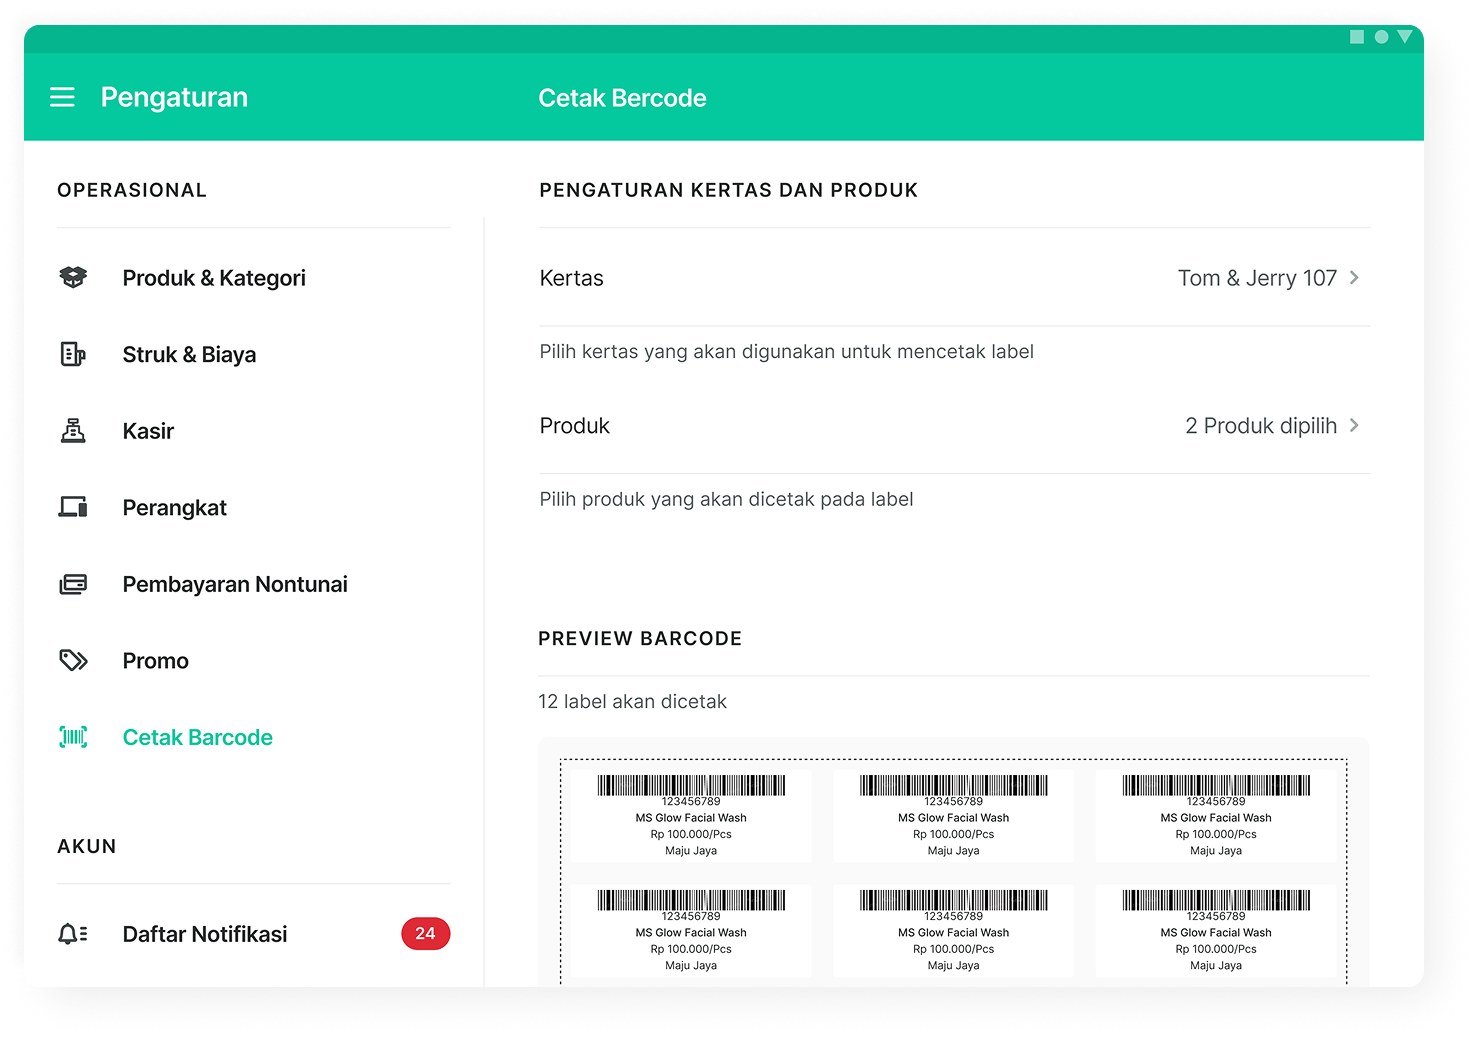Click PREVIEW BARCODE heading
The width and height of the screenshot is (1480, 1043).
[640, 638]
